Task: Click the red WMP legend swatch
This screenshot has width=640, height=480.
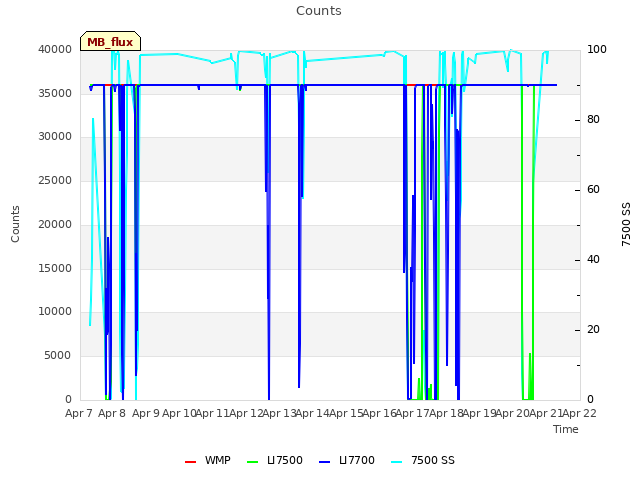Action: (191, 462)
